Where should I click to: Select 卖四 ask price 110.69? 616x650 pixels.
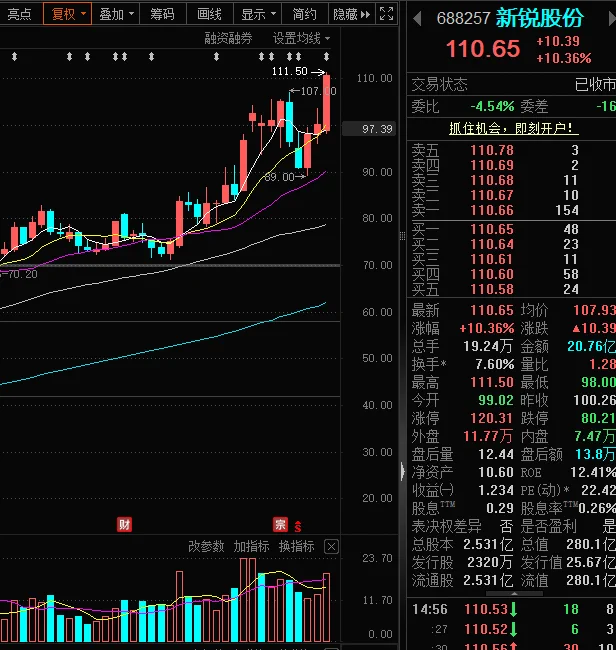[492, 165]
